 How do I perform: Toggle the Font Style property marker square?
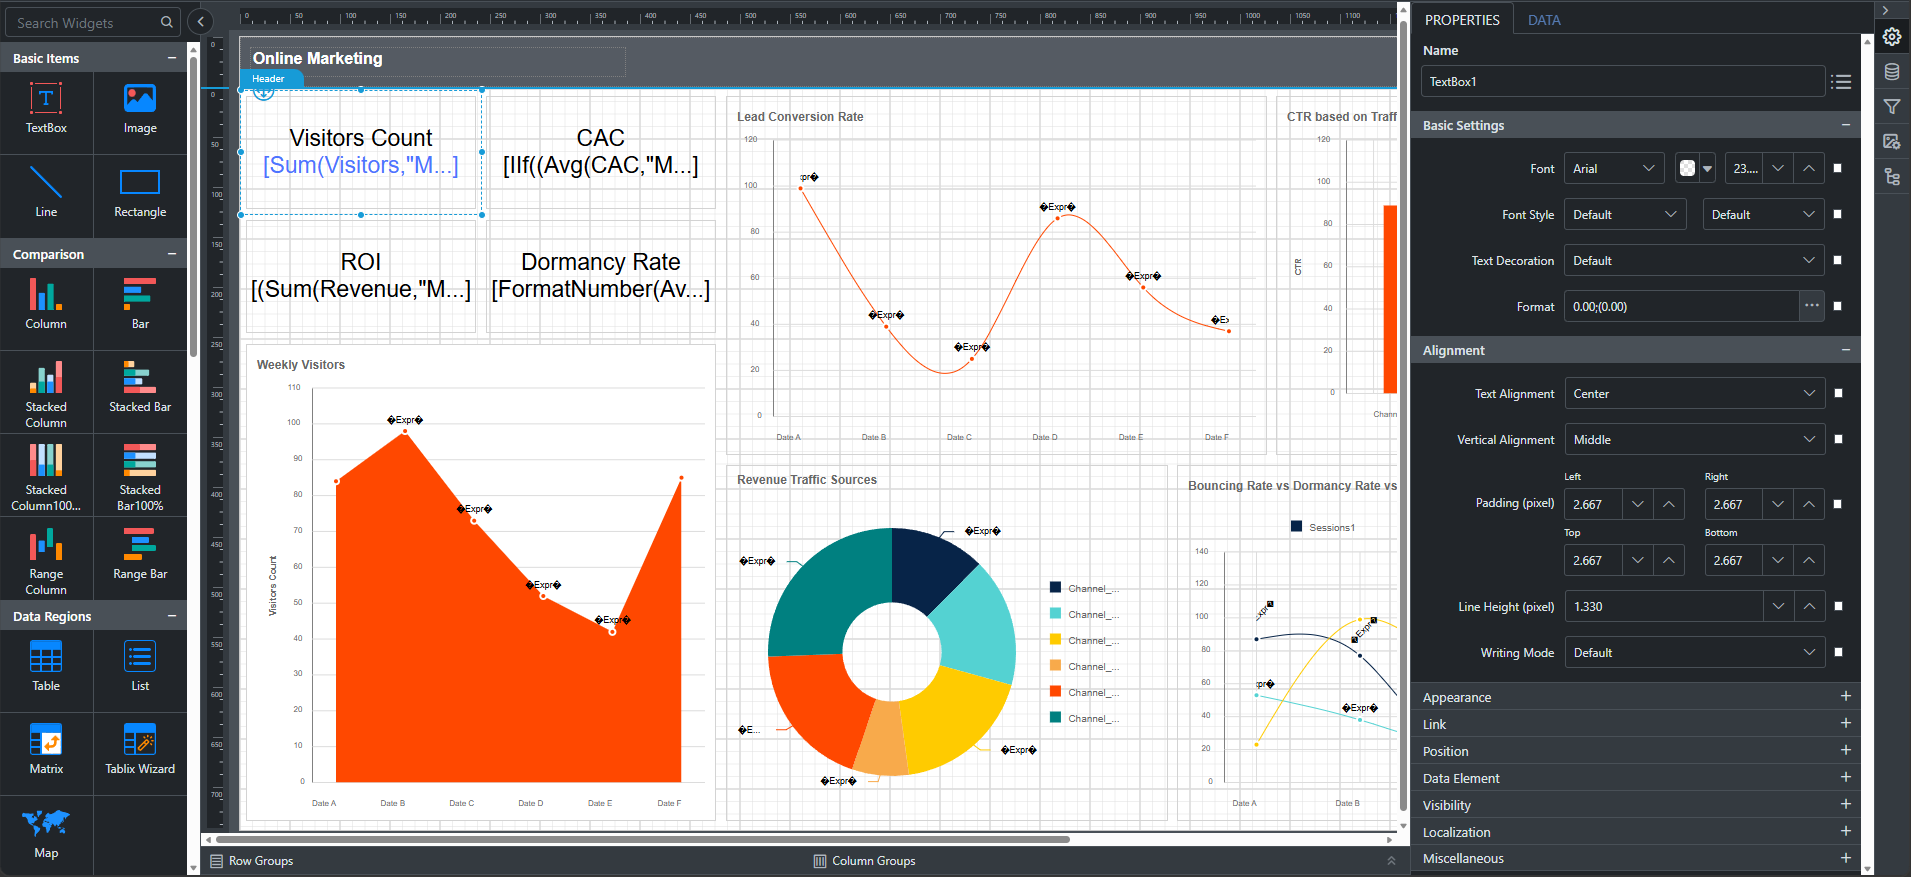1838,214
